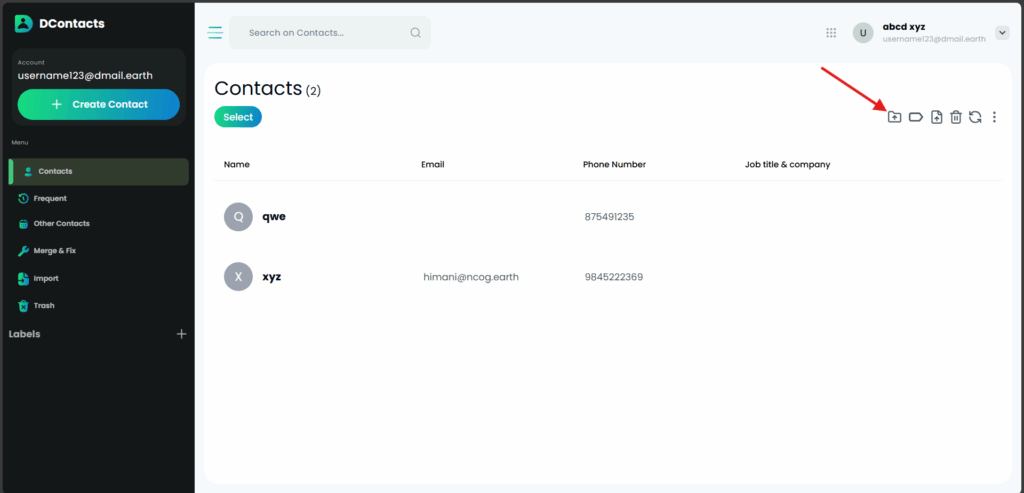This screenshot has height=493, width=1024.
Task: Click the X avatar for contact xyz
Action: tap(238, 277)
